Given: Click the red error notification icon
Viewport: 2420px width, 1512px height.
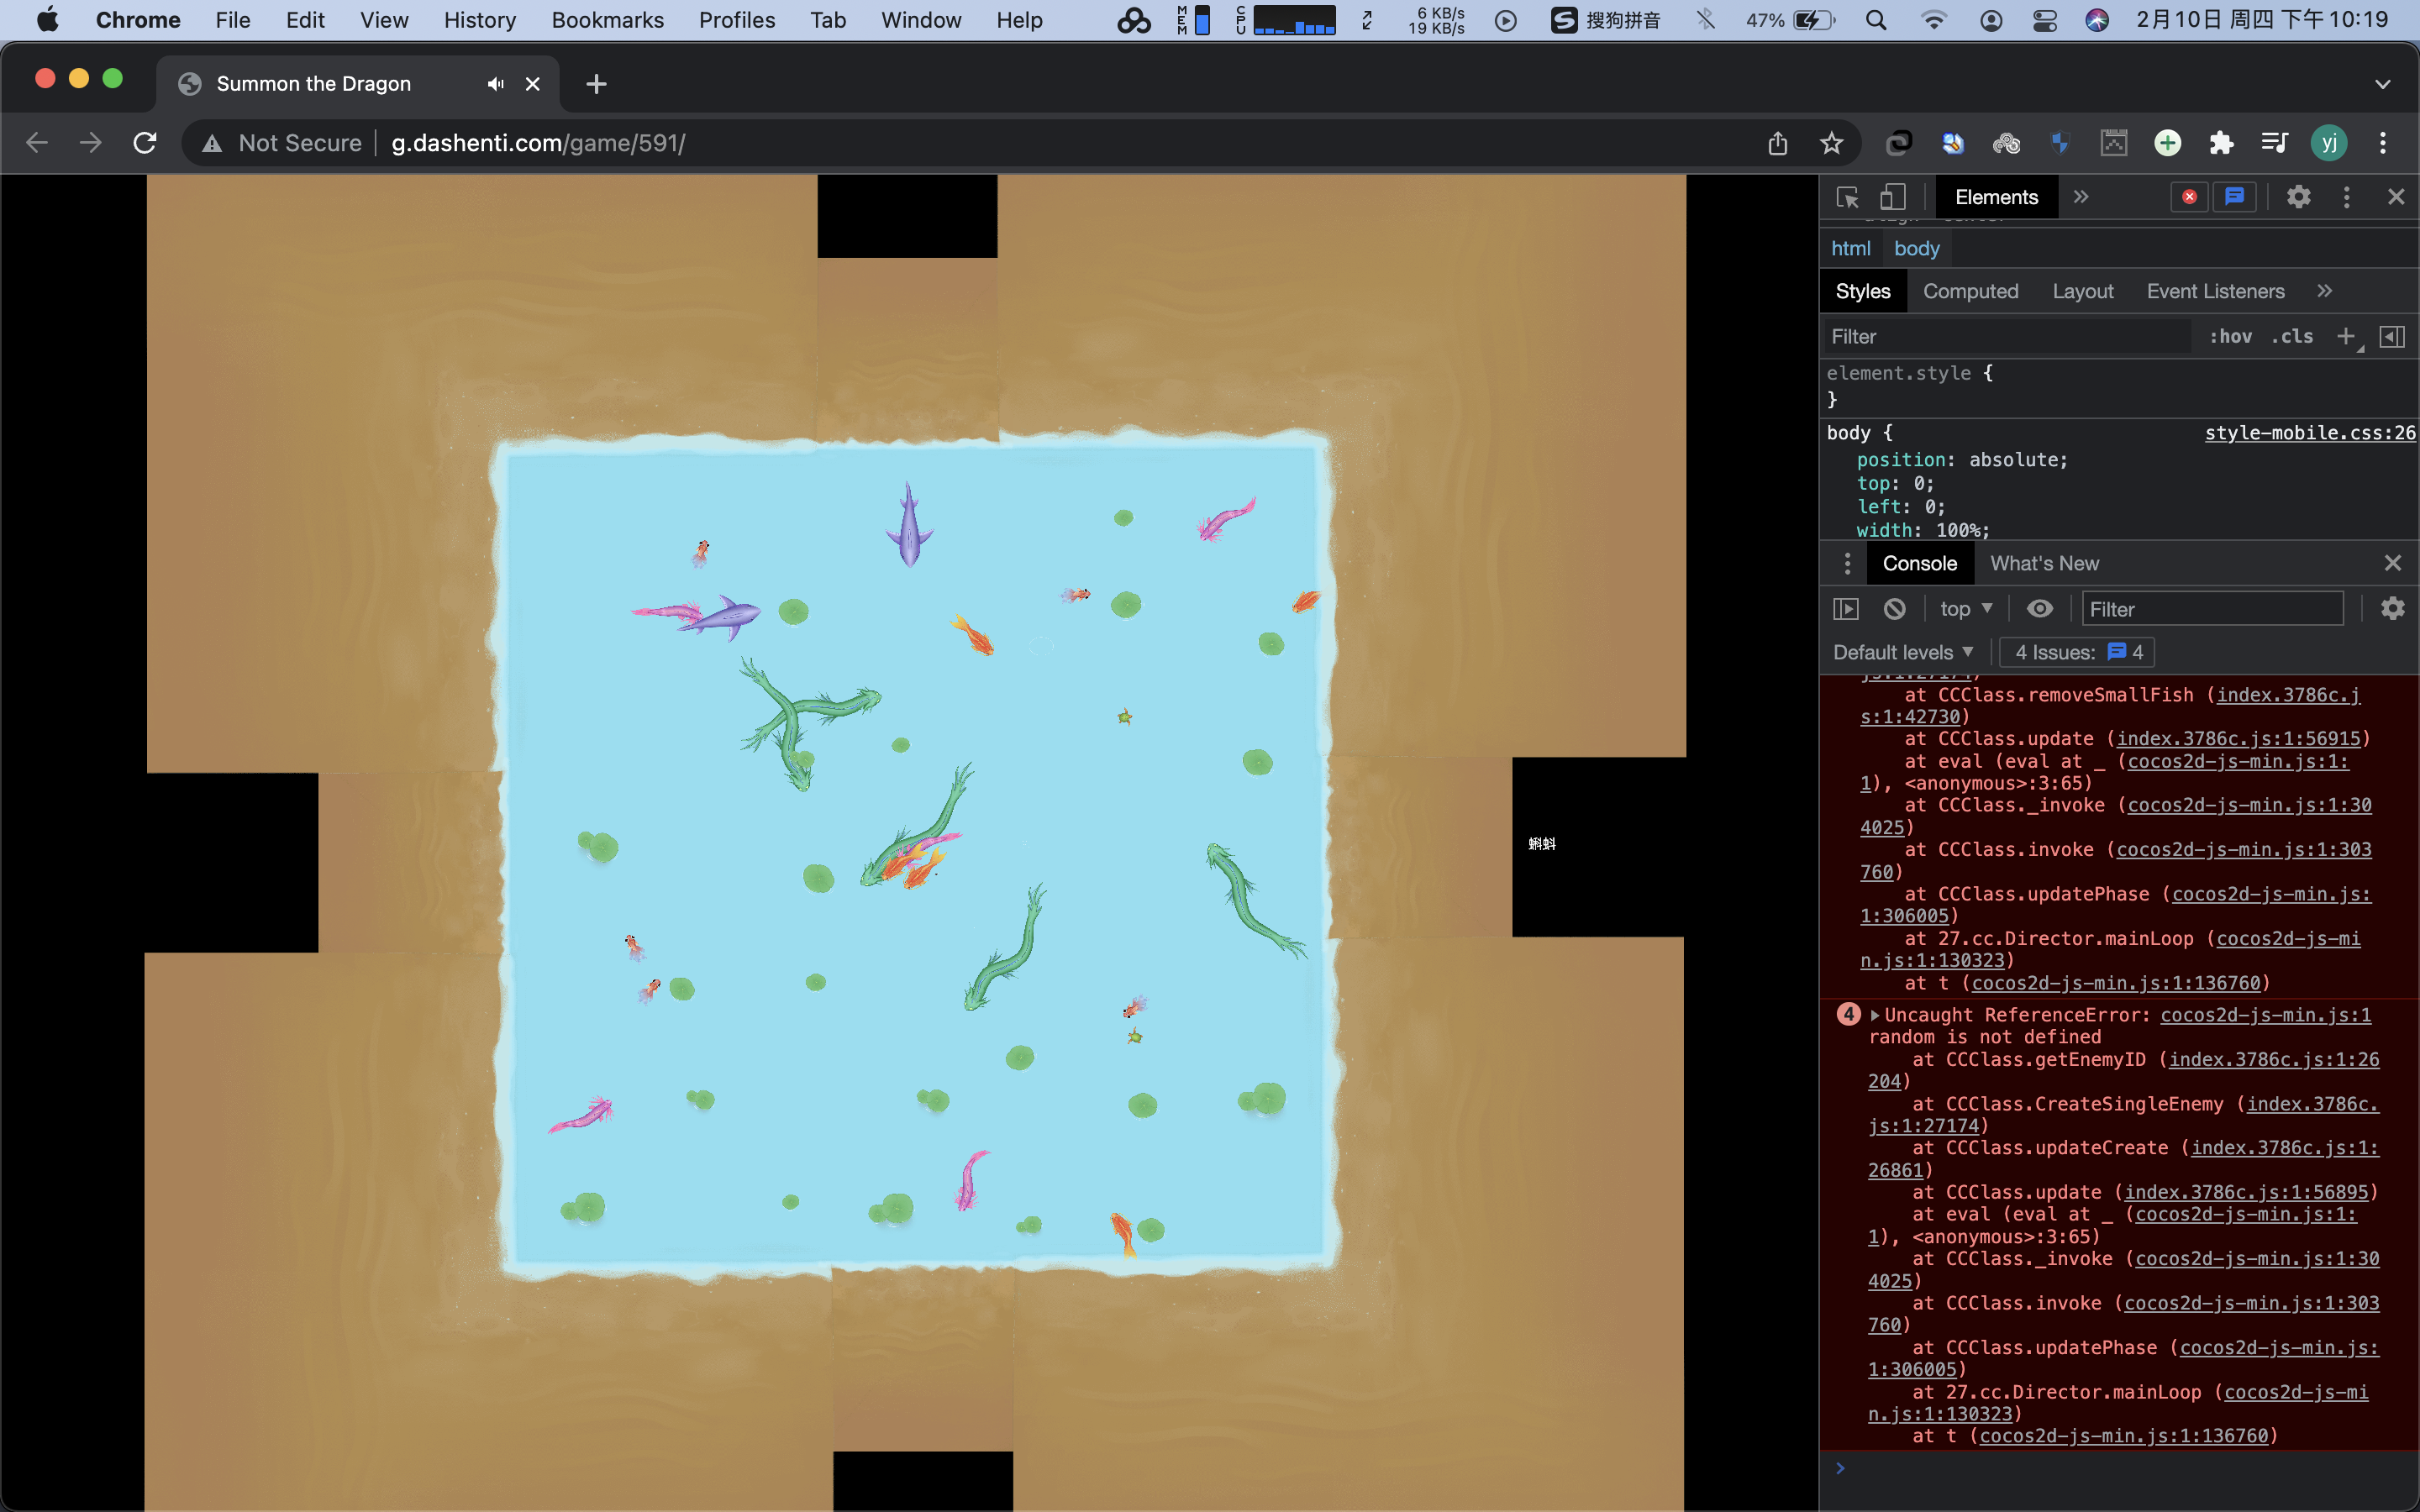Looking at the screenshot, I should coord(2189,196).
